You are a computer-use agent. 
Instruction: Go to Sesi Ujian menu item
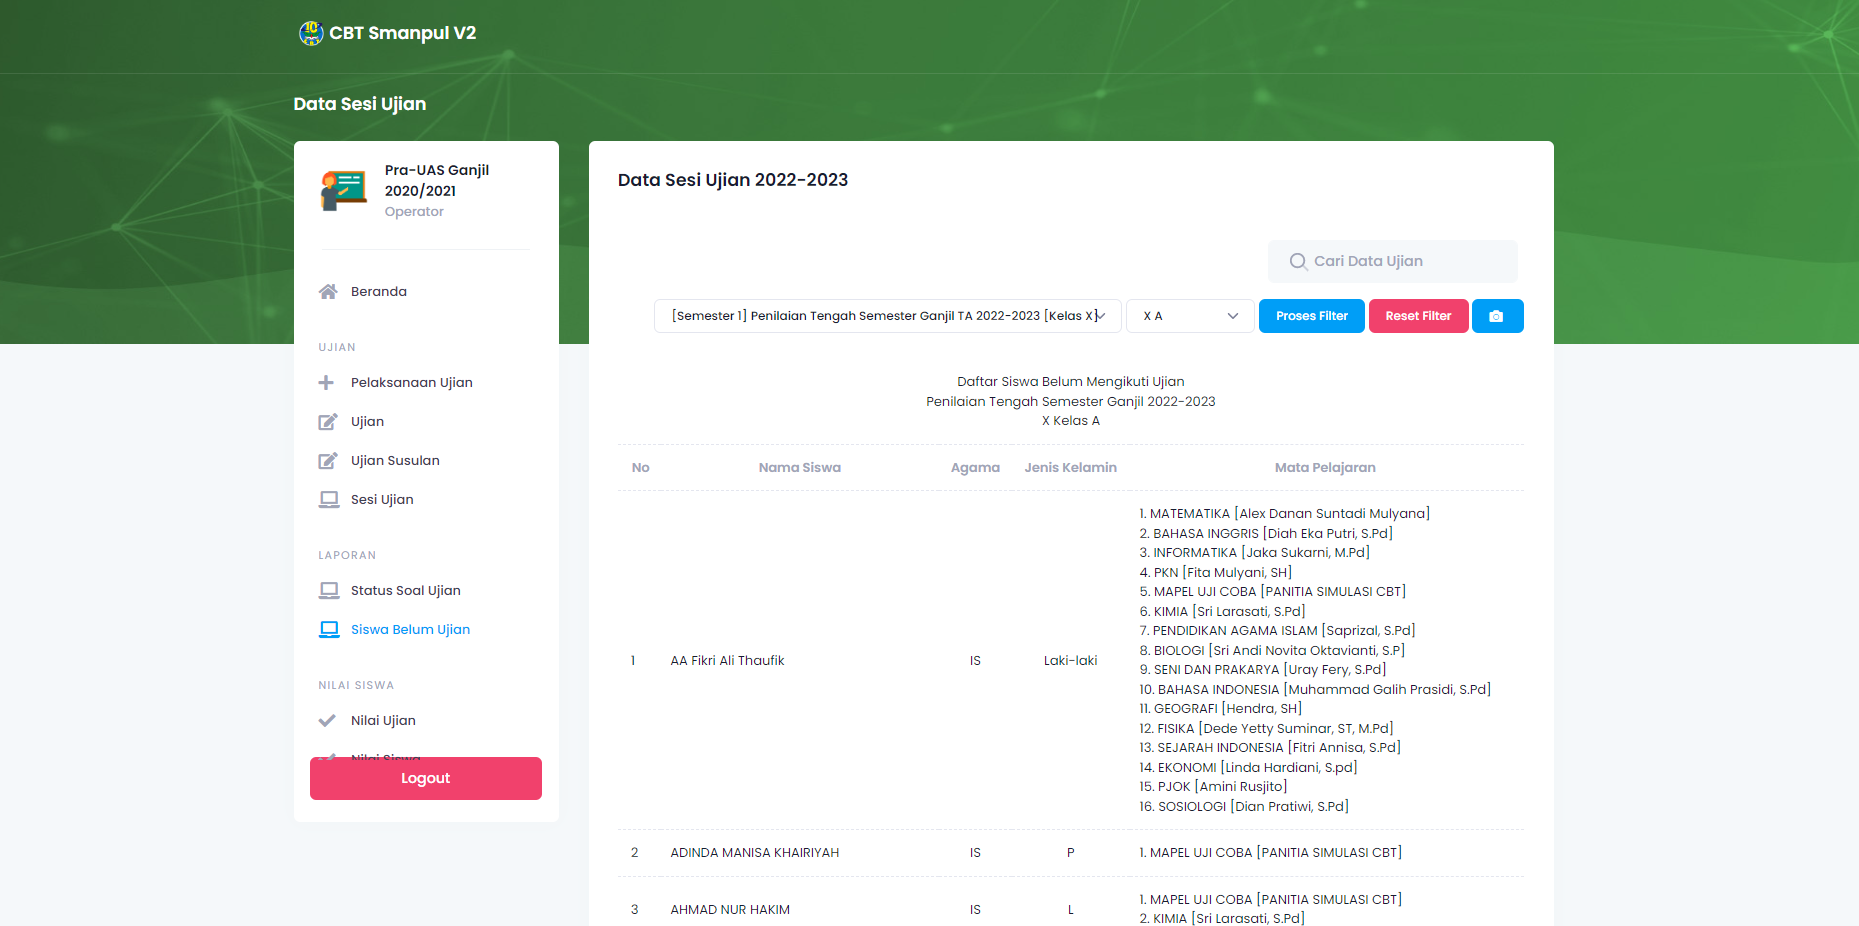click(x=382, y=500)
